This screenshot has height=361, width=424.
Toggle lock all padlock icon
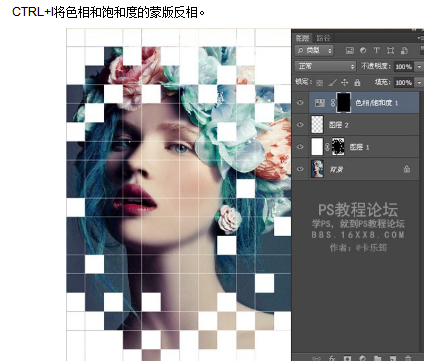(357, 82)
